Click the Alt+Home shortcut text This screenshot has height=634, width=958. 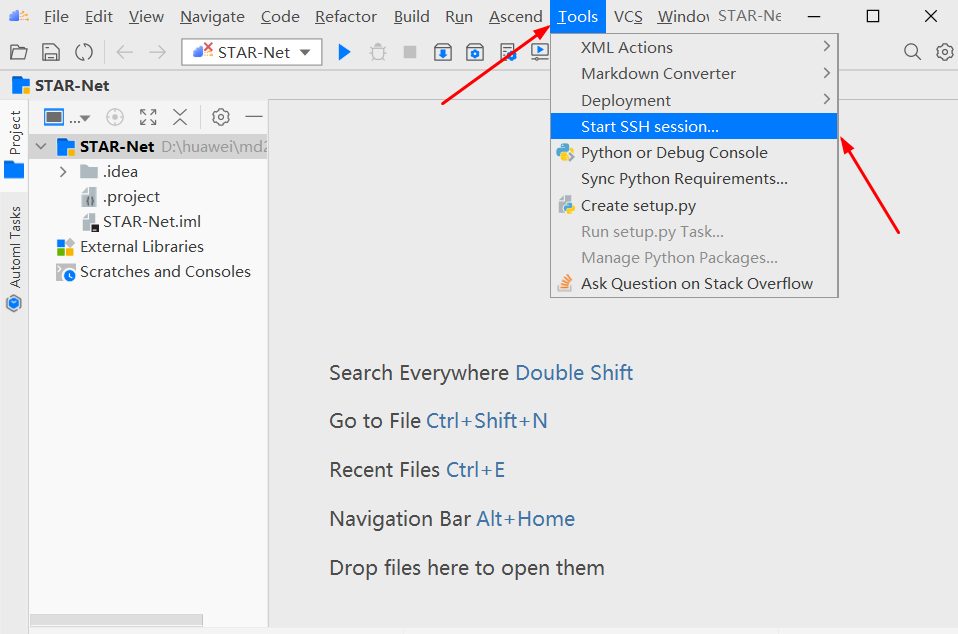[x=525, y=519]
